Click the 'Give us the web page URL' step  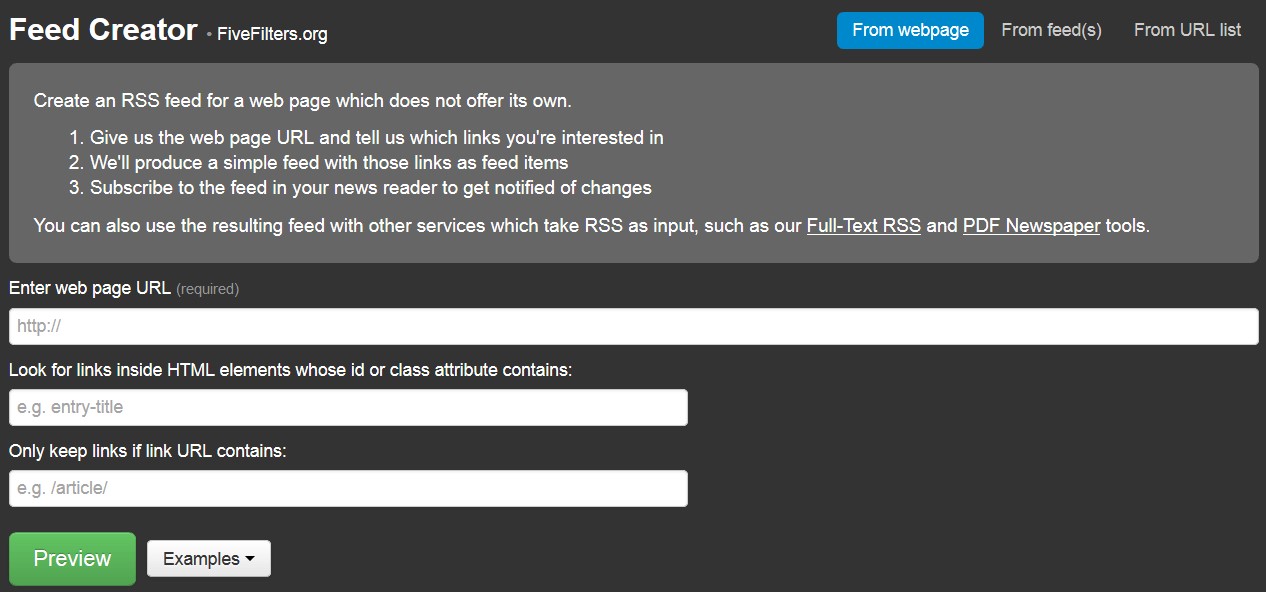(x=376, y=137)
